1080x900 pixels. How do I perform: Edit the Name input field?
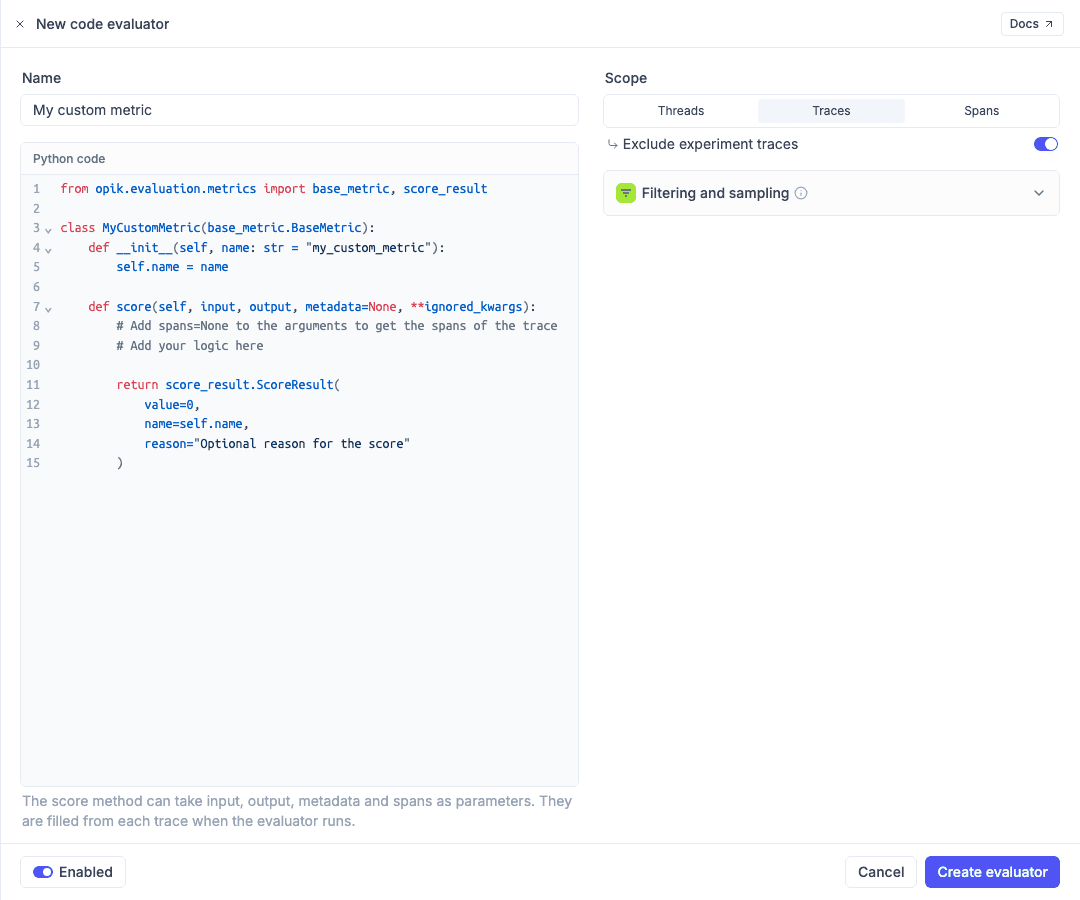point(300,110)
